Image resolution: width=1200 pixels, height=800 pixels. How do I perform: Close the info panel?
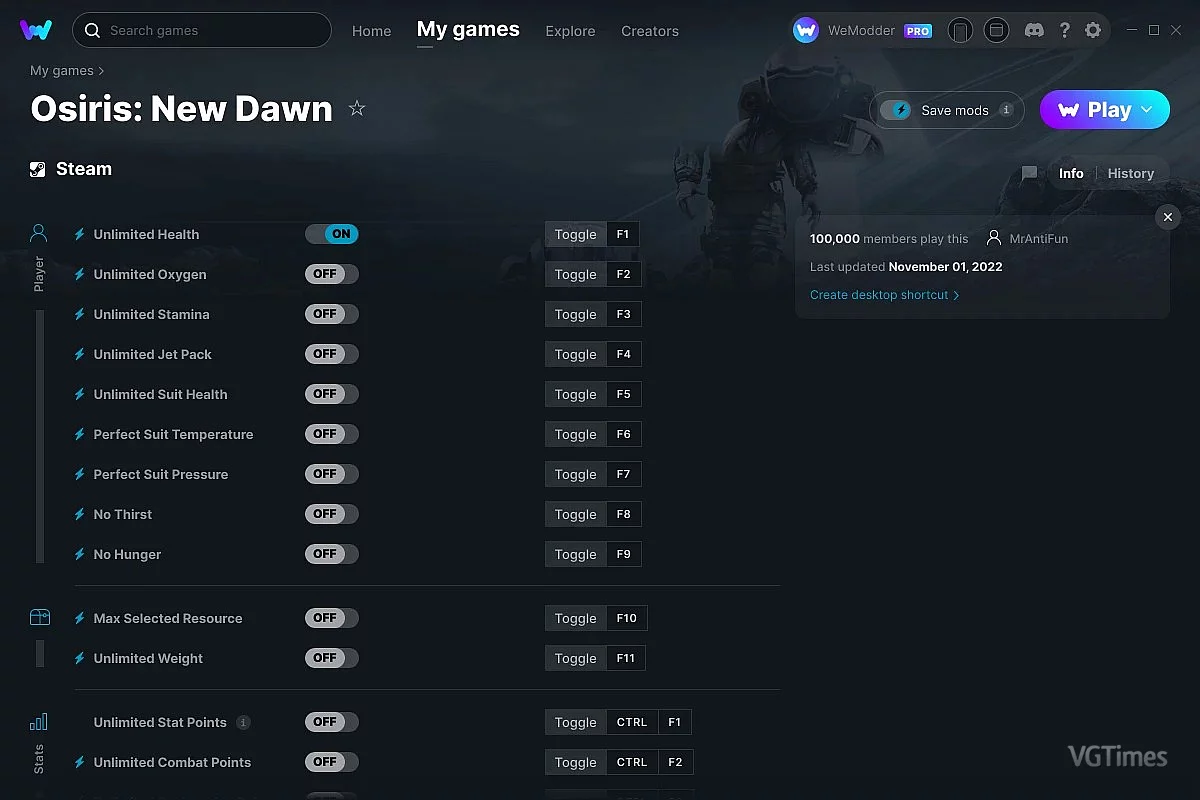1168,217
